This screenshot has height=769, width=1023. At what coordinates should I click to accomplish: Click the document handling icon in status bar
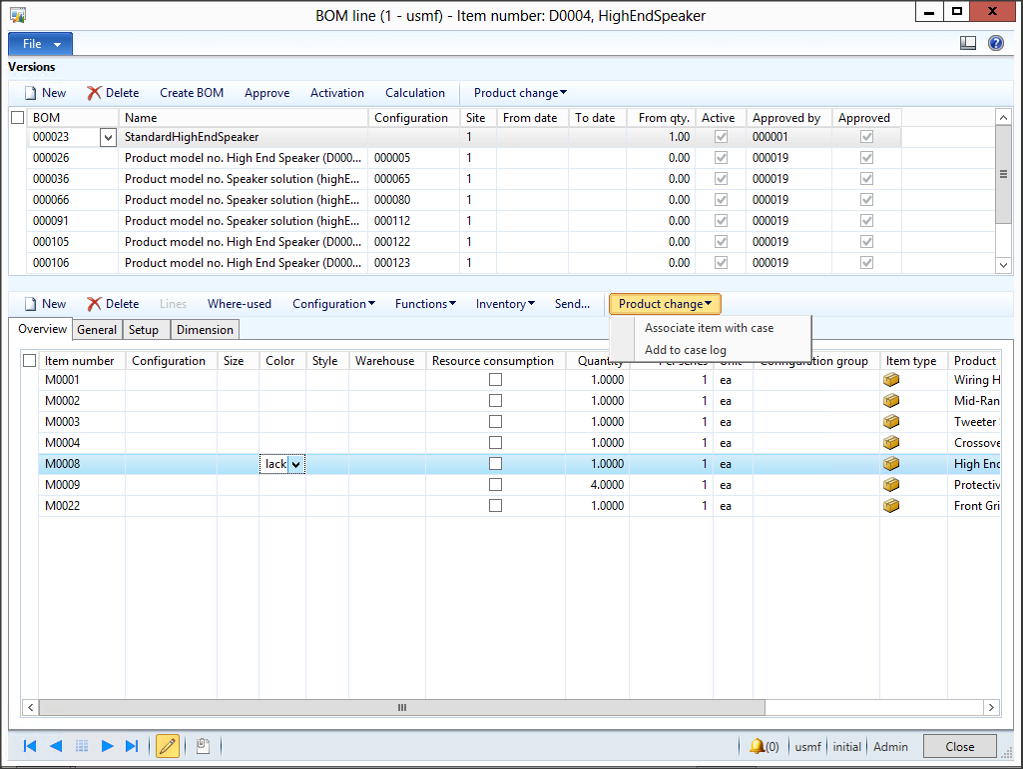click(x=201, y=746)
